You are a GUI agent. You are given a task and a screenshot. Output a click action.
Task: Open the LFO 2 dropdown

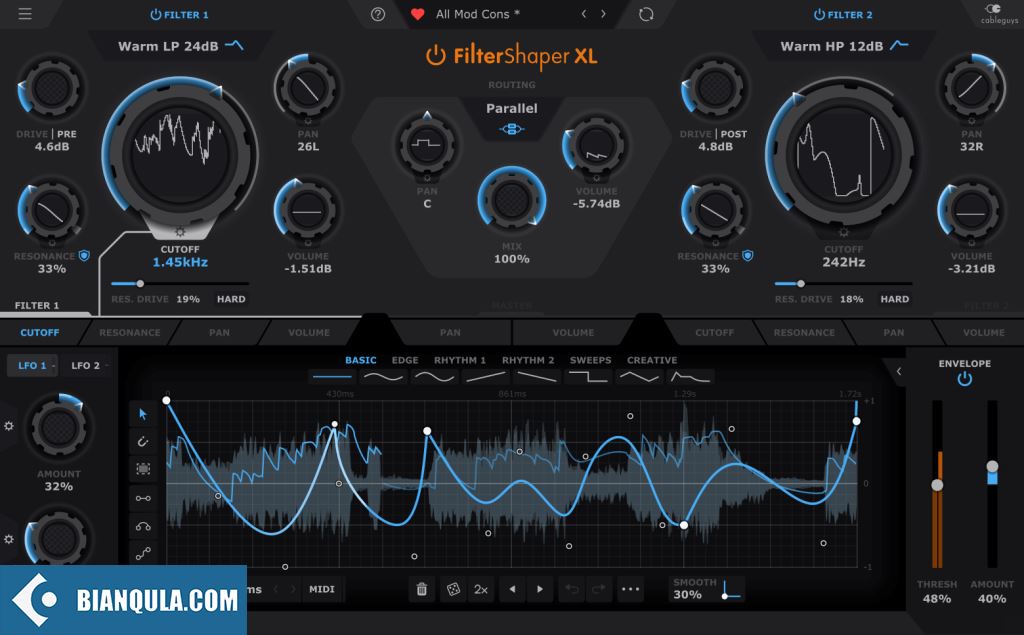click(89, 366)
